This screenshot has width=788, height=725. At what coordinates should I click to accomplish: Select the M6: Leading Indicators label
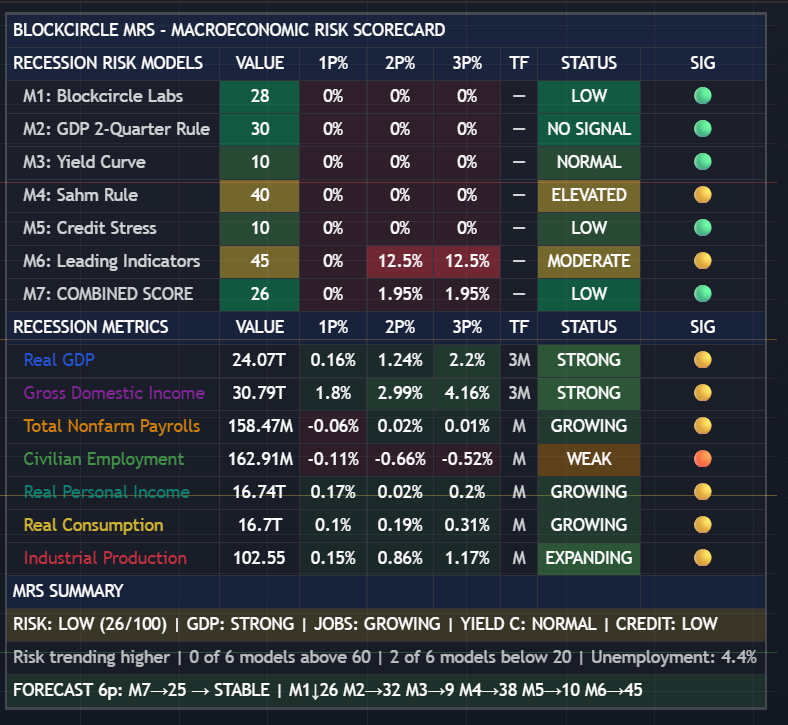pyautogui.click(x=112, y=261)
